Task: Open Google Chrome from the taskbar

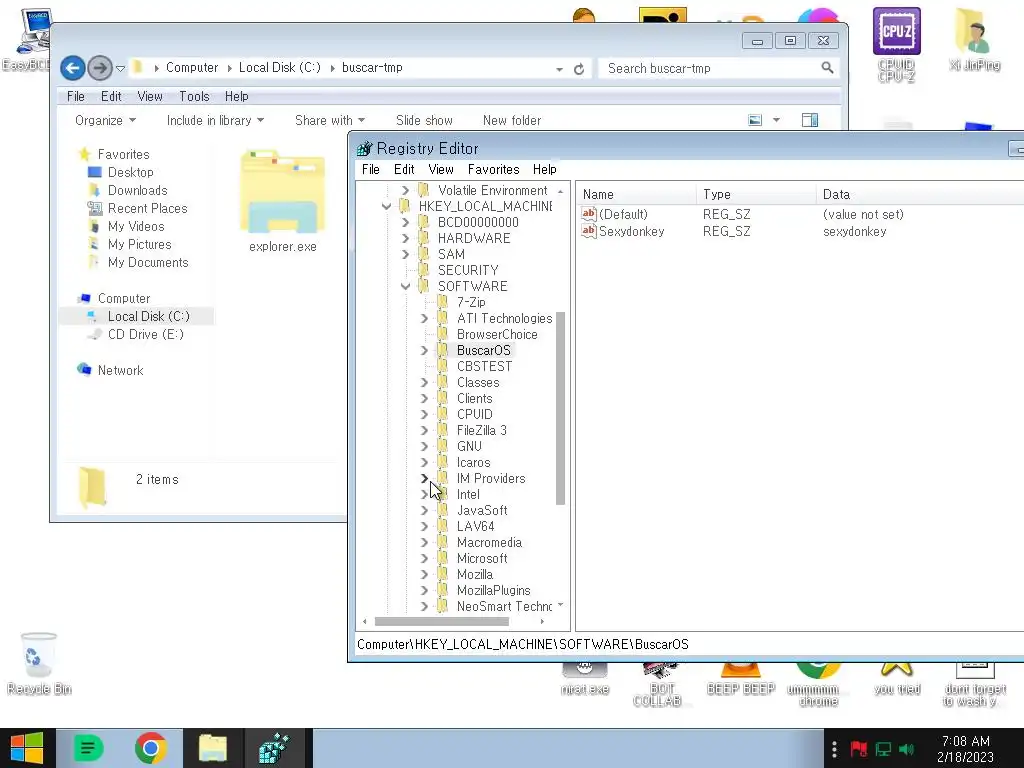Action: coord(151,748)
